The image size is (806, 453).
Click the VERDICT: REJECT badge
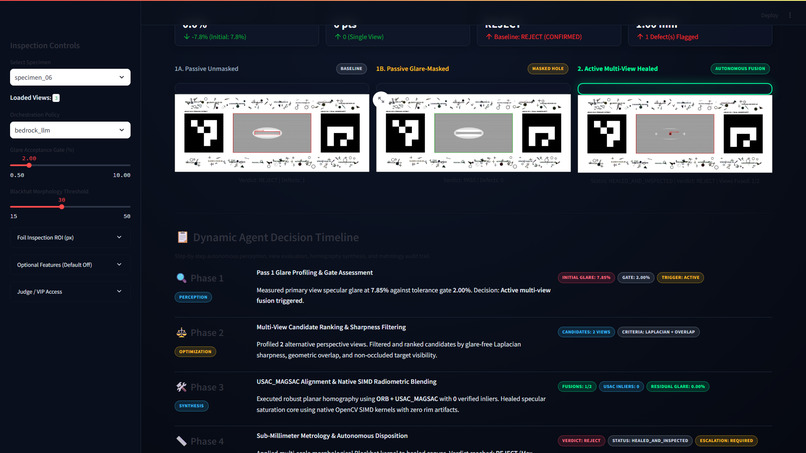581,441
